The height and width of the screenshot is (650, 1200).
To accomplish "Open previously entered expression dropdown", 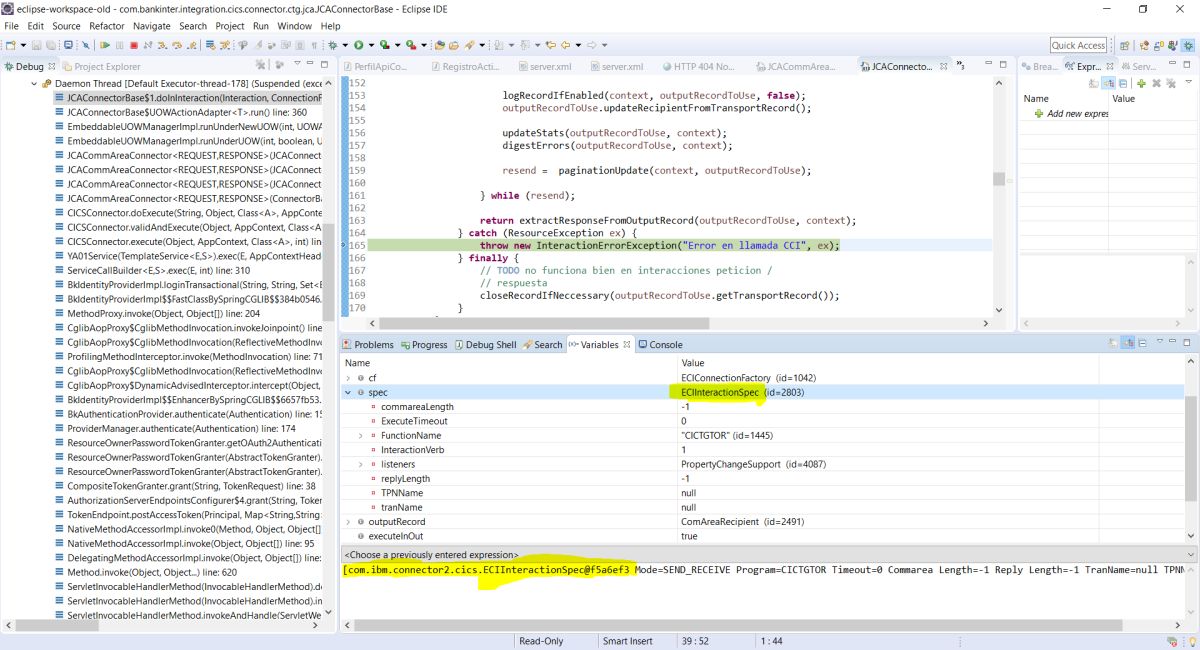I will pyautogui.click(x=1190, y=554).
